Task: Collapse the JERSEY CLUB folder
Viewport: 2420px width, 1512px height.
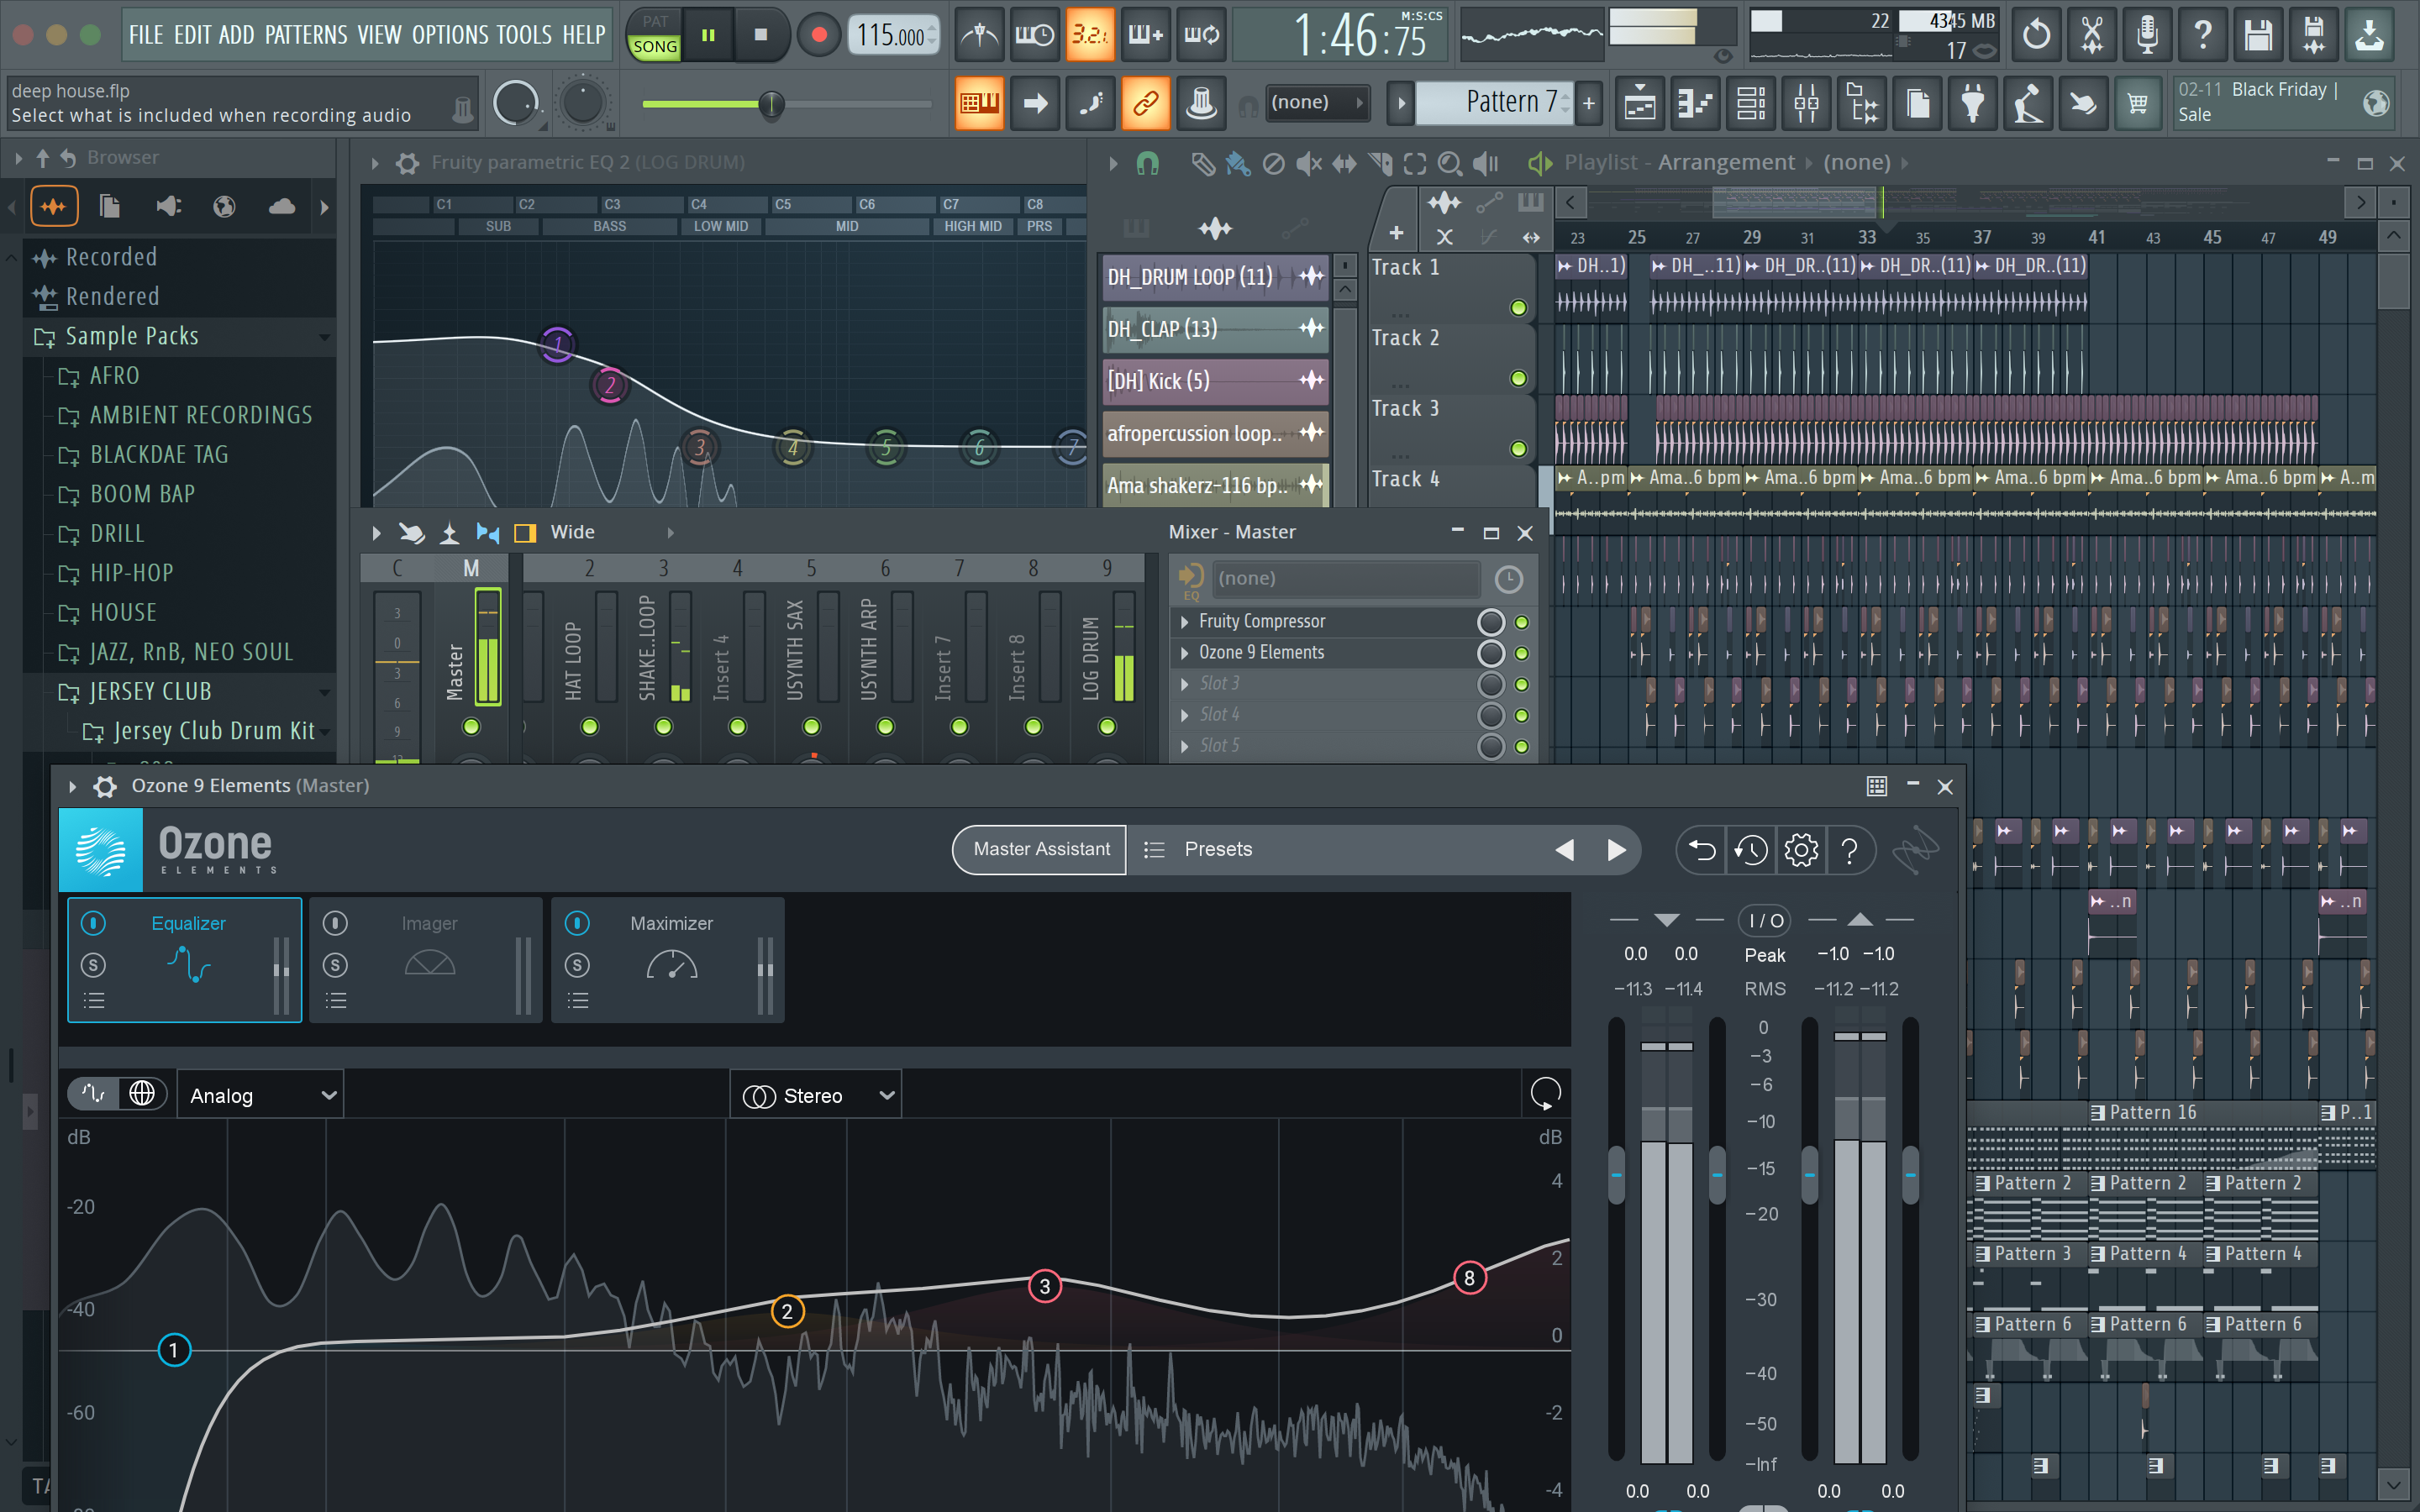Action: (324, 692)
